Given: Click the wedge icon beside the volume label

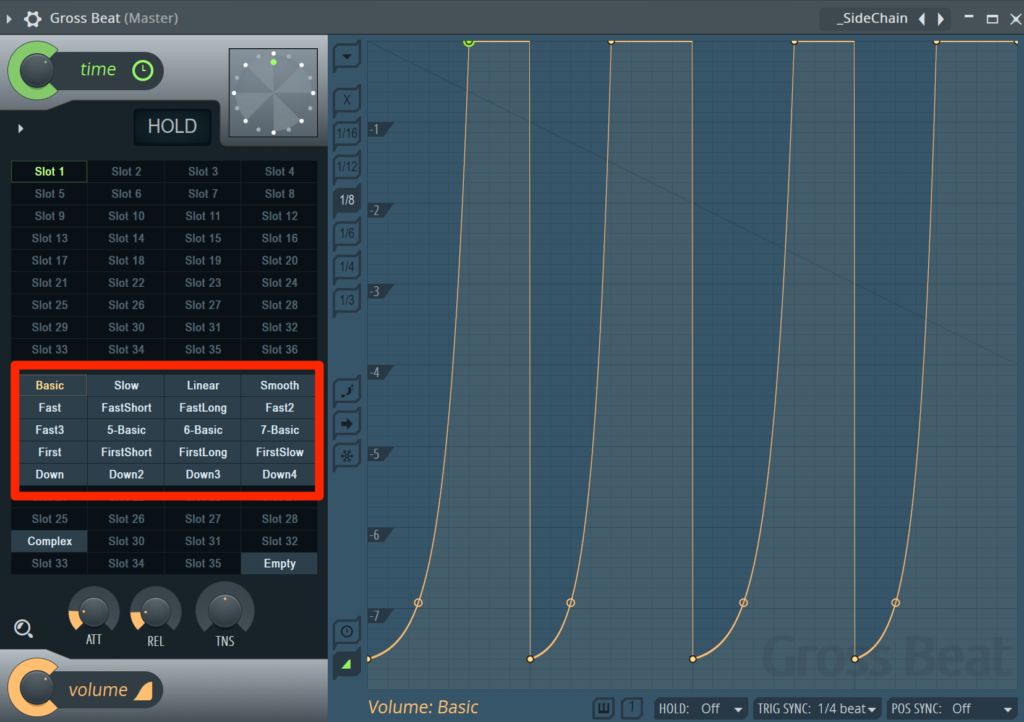Looking at the screenshot, I should pos(144,691).
